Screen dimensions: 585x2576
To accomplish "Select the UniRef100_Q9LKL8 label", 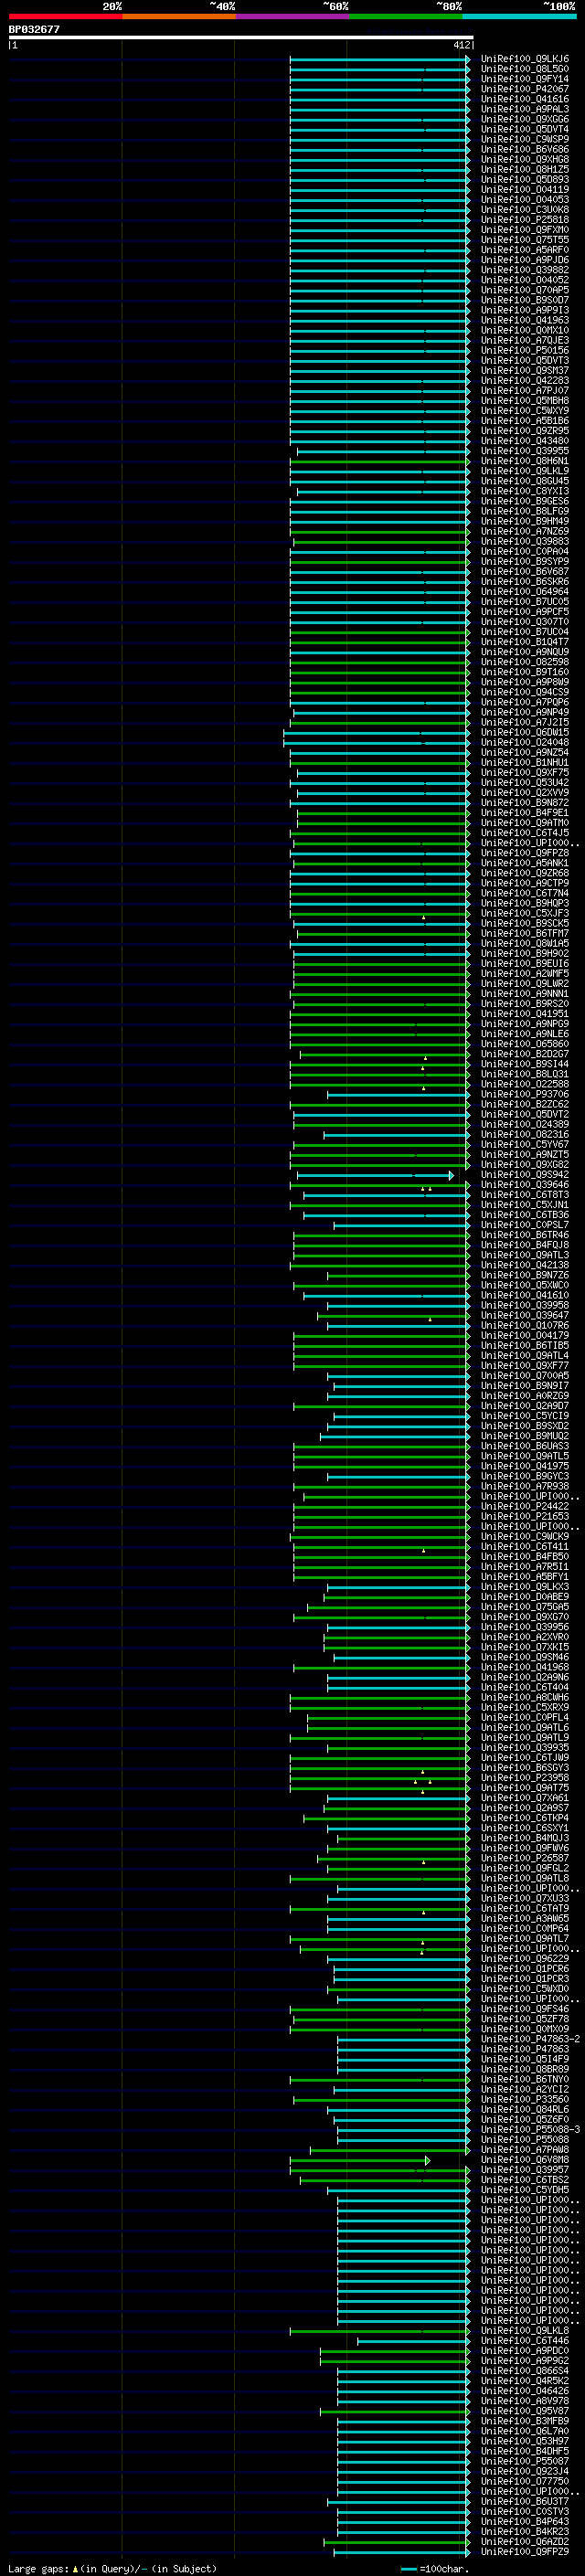I will (524, 2331).
